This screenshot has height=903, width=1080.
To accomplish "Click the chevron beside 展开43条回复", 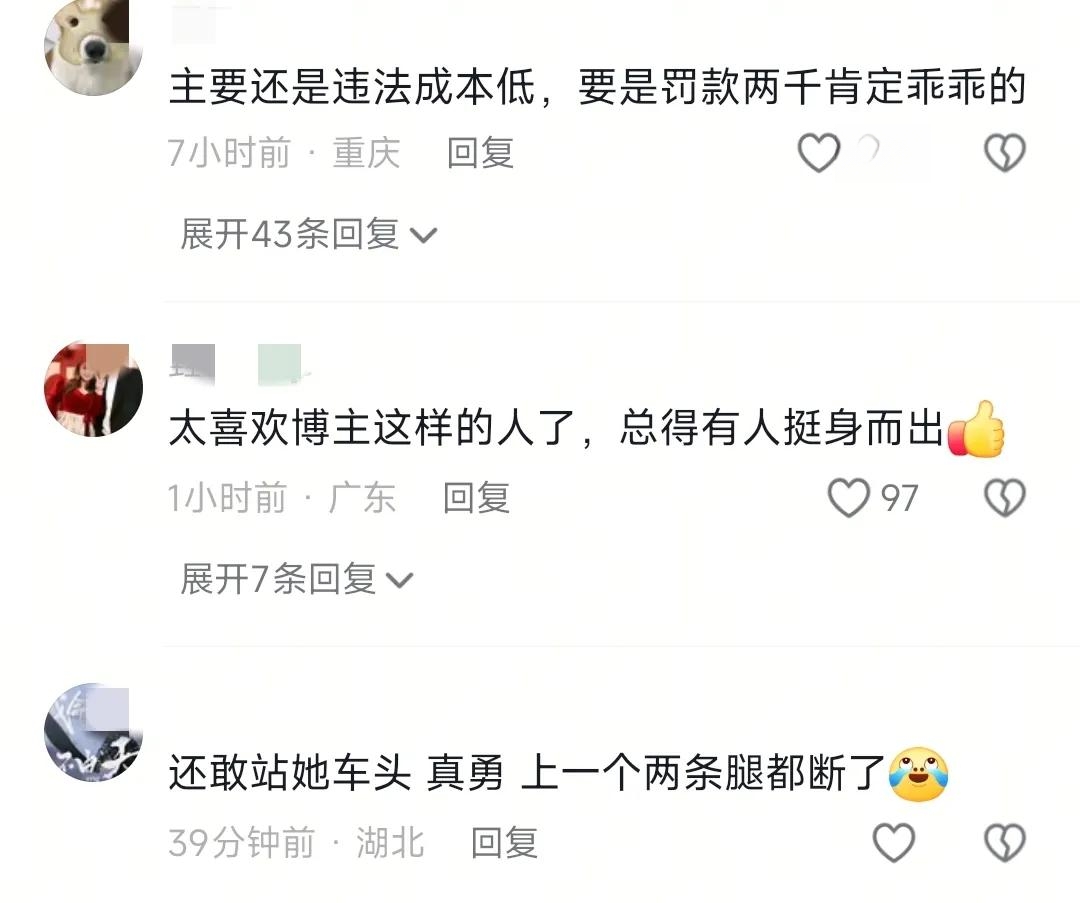I will [423, 236].
